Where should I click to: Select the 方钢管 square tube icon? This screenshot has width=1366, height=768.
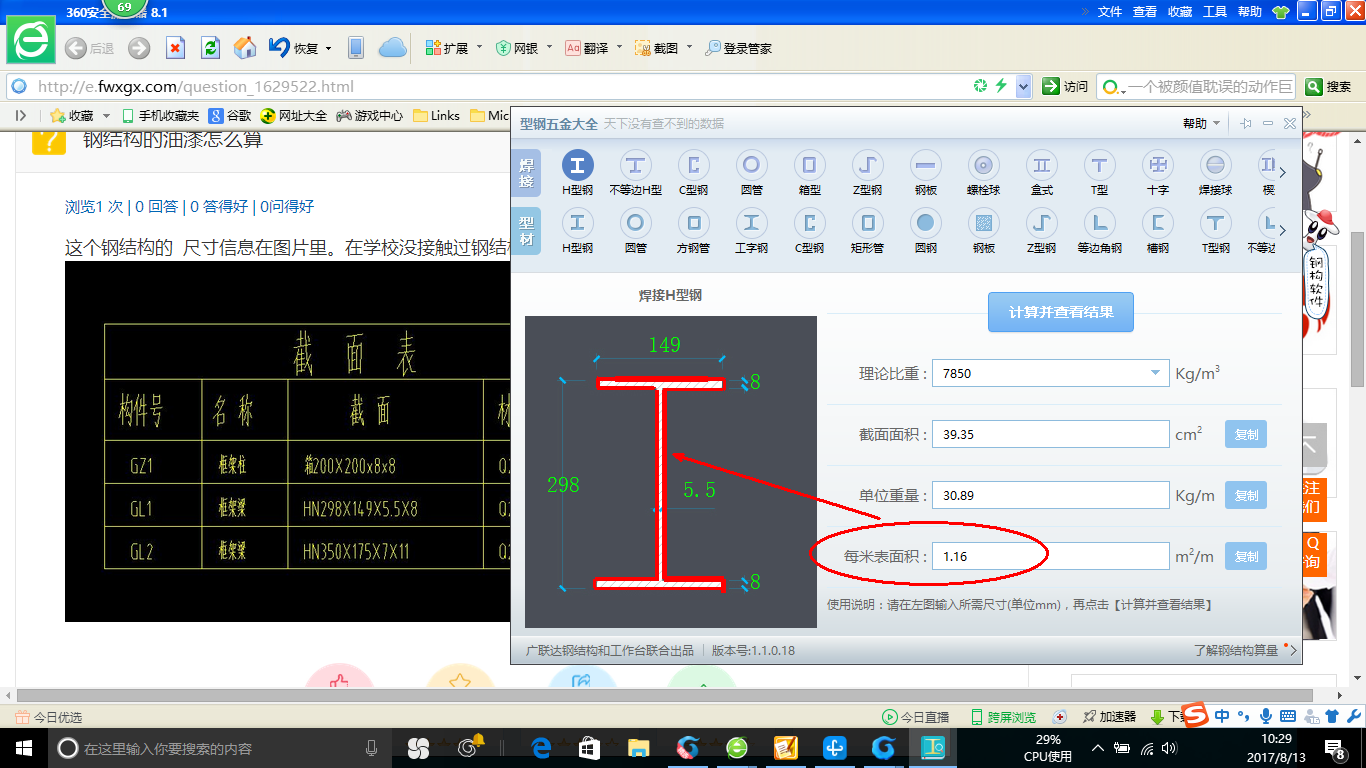[693, 230]
